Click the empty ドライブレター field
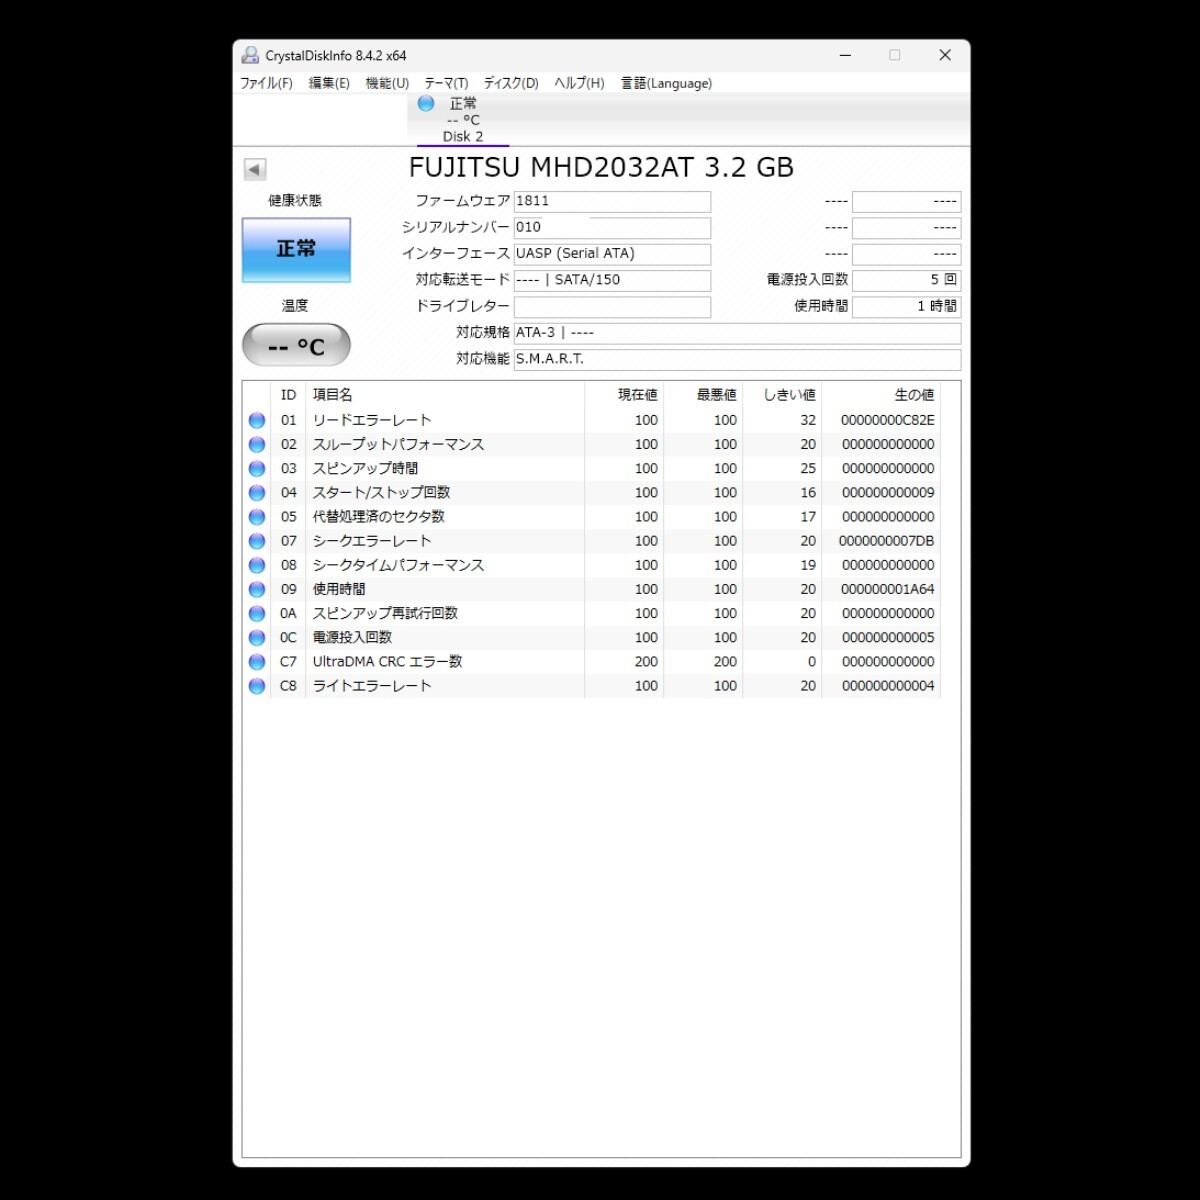1200x1200 pixels. 612,307
